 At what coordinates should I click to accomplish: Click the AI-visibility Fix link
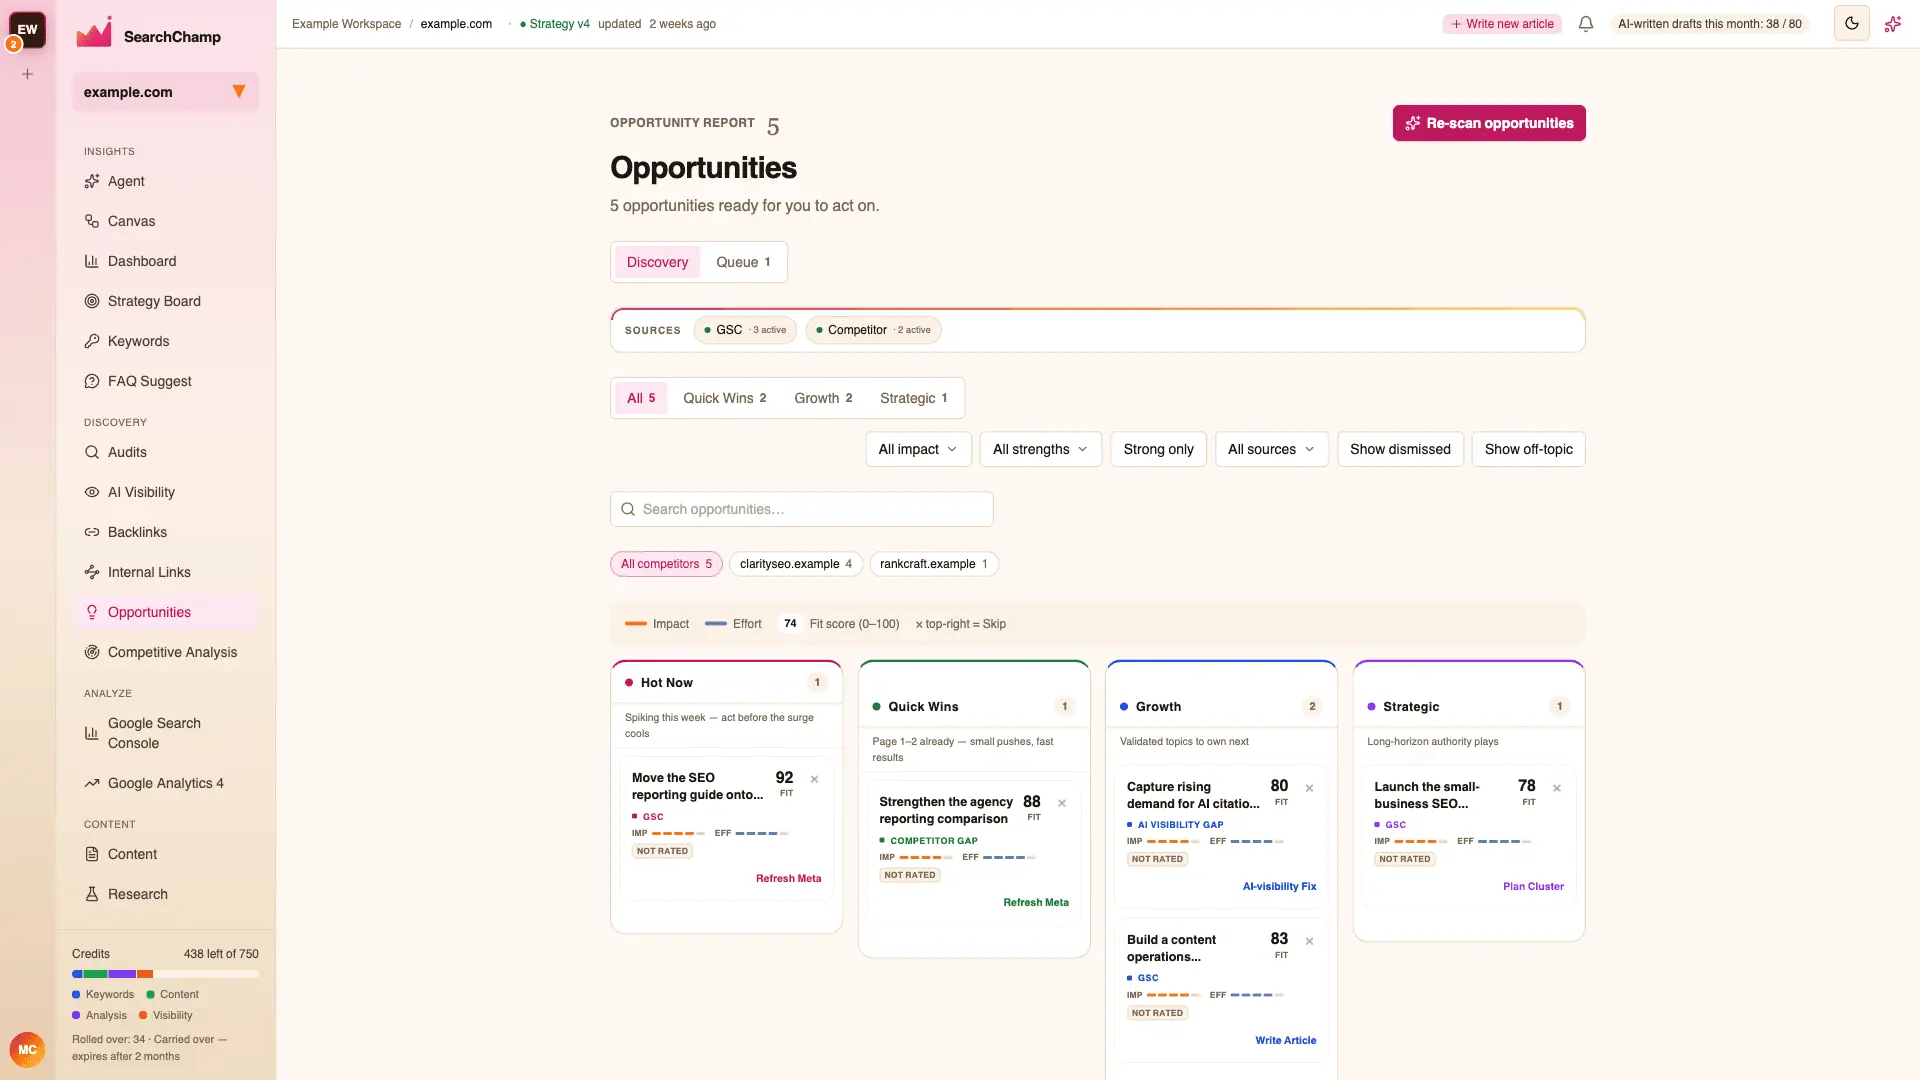(x=1279, y=886)
